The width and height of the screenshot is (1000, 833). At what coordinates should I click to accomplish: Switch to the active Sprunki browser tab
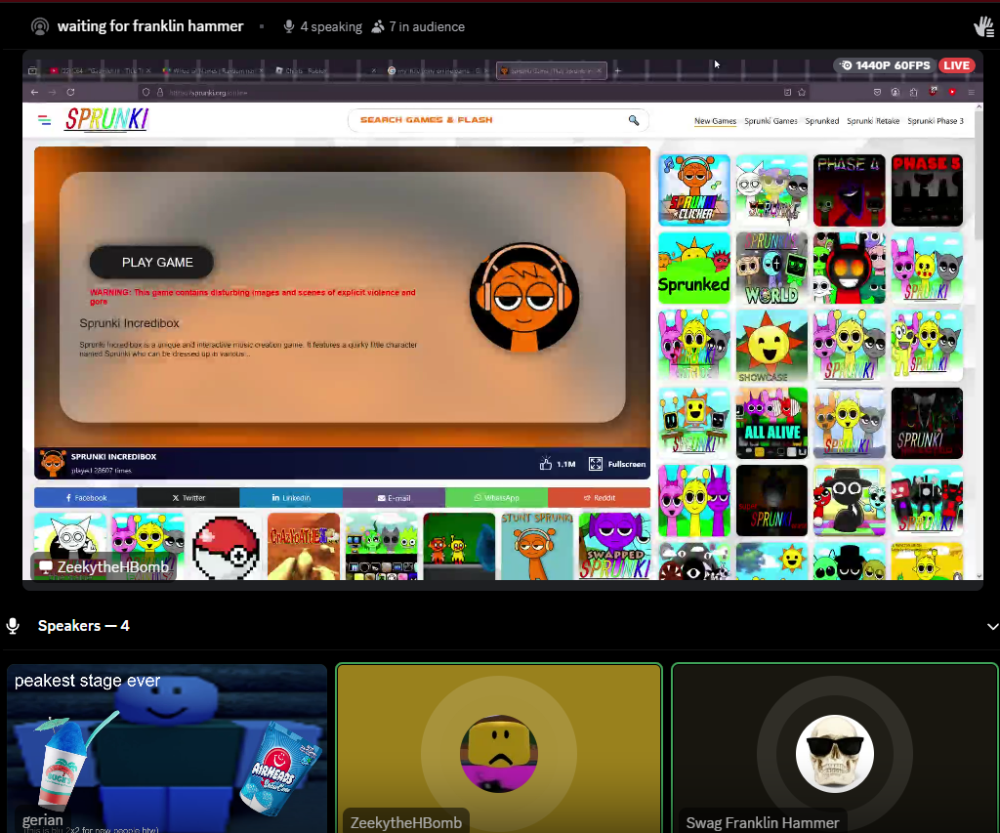551,71
